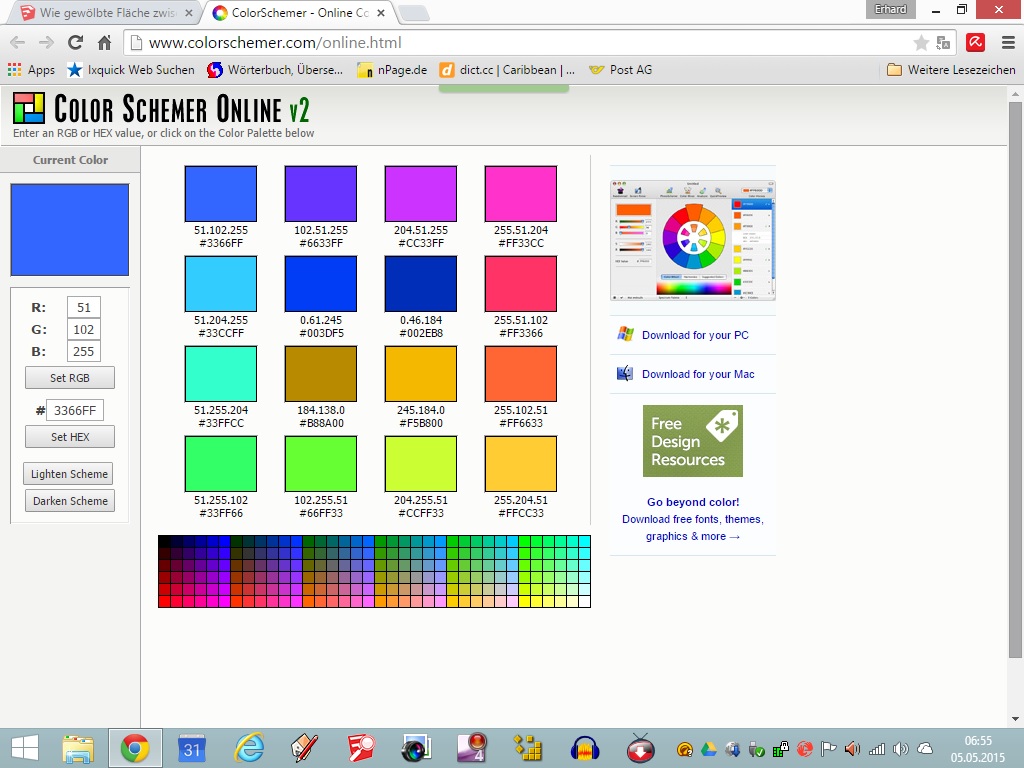Click the Windows Start button

tap(24, 748)
